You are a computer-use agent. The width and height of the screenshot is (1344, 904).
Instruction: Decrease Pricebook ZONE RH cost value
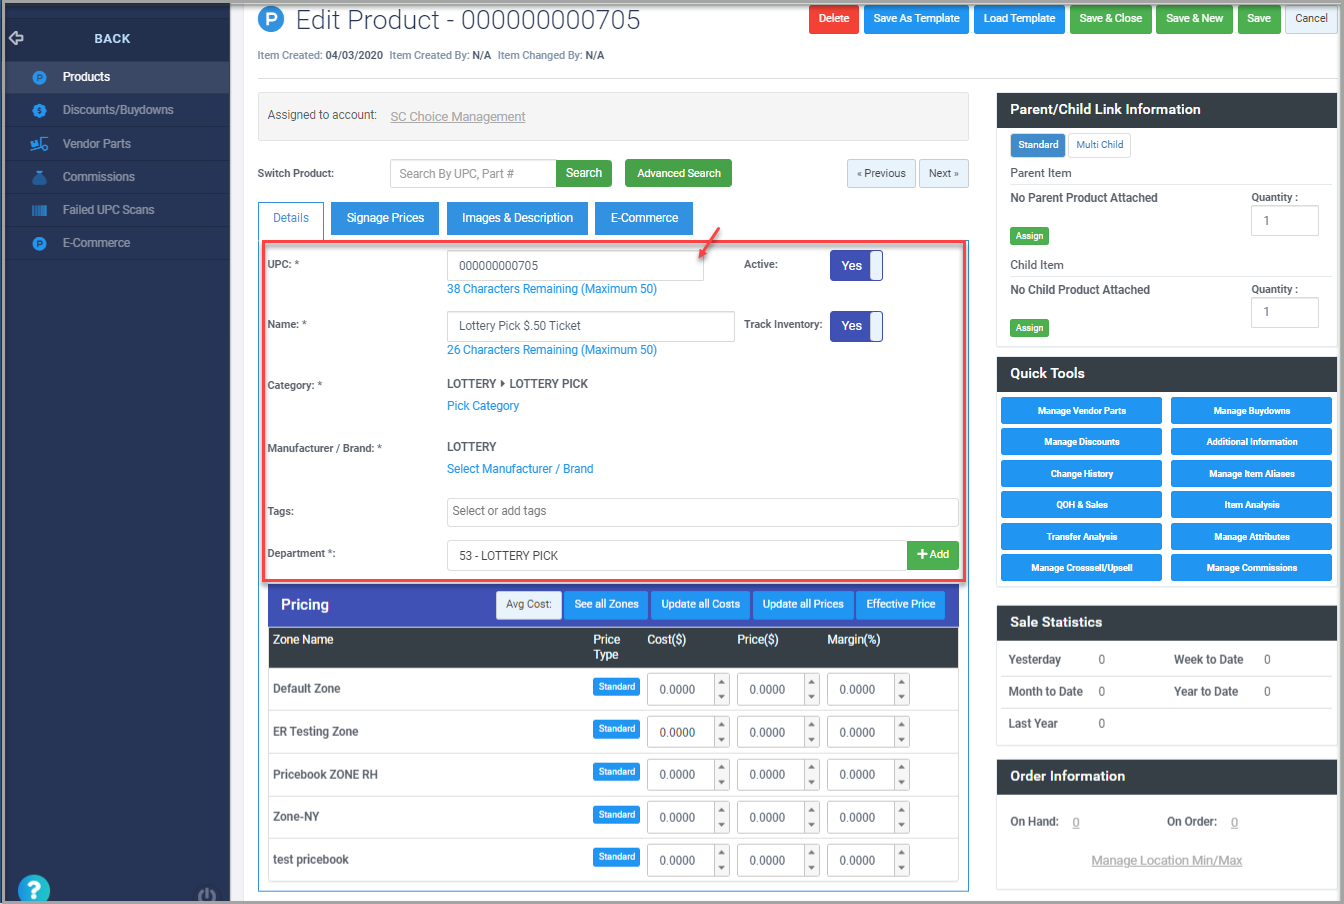(x=721, y=783)
